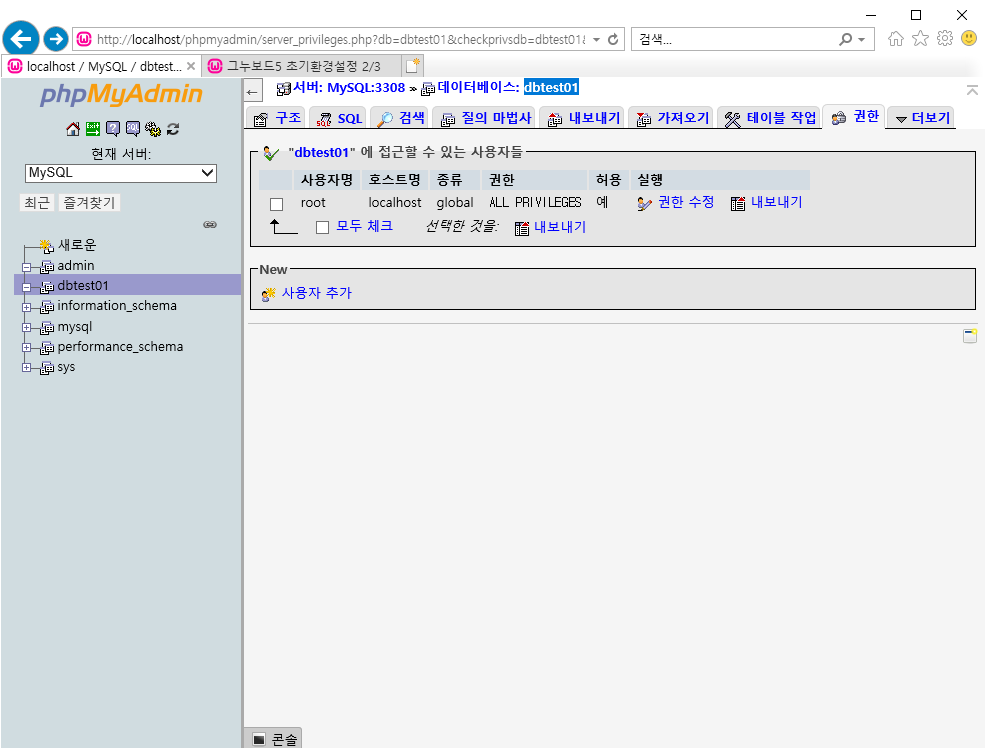
Task: Reload the navigation panel
Action: pyautogui.click(x=173, y=129)
